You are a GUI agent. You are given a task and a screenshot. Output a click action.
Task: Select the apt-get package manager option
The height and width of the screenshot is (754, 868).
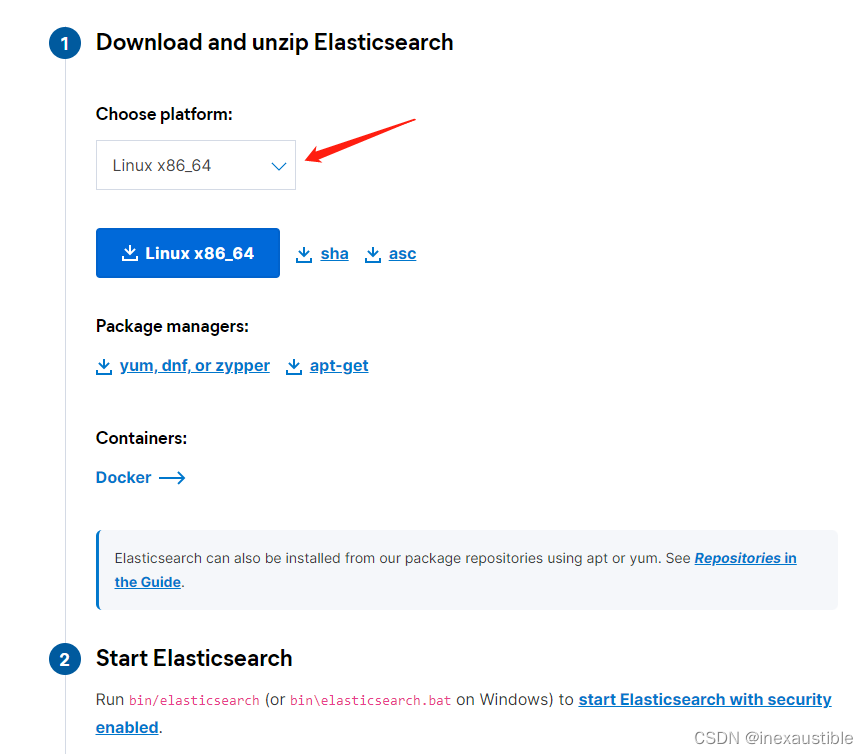click(x=338, y=366)
